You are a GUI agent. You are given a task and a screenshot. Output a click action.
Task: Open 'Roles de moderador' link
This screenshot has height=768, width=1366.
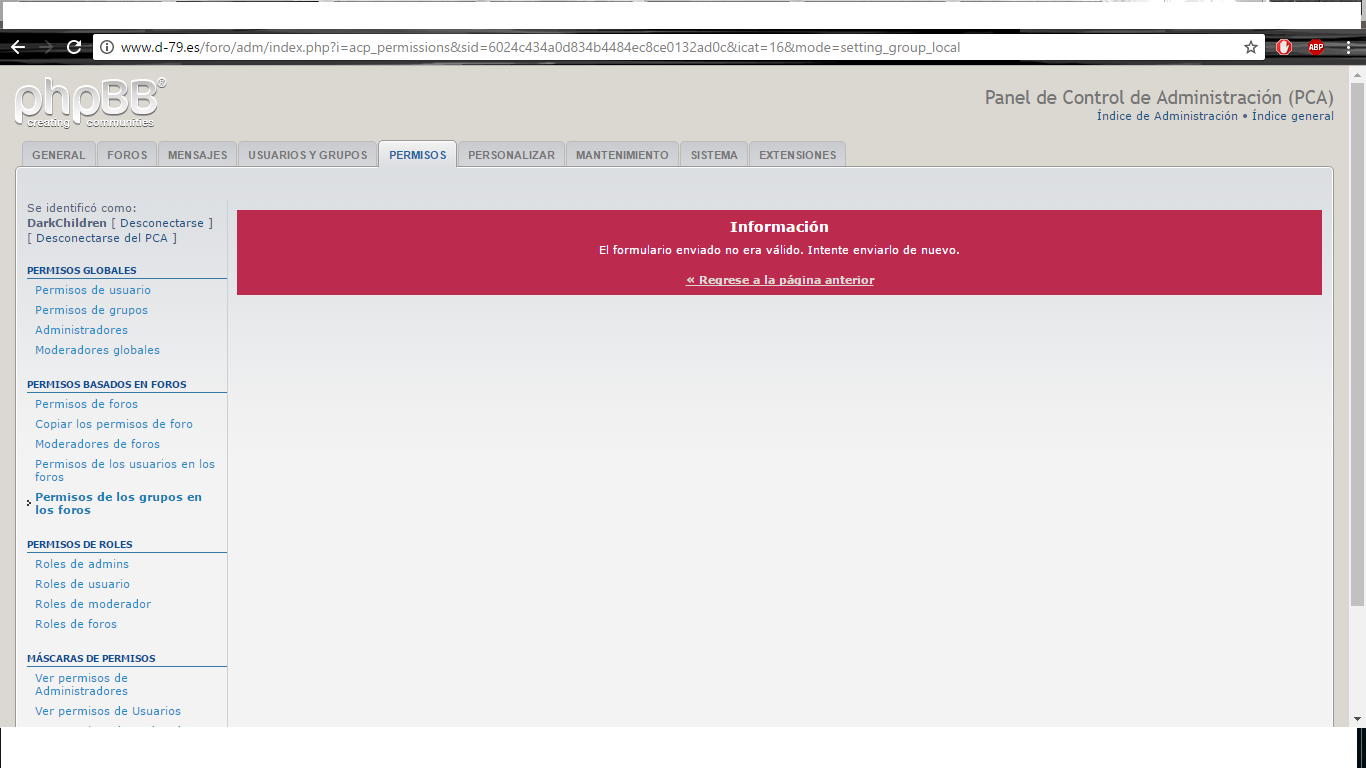[93, 604]
